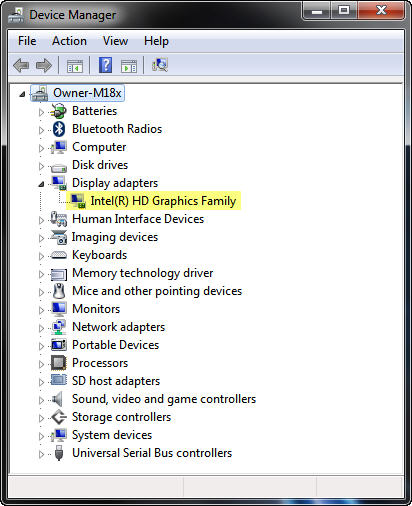Image resolution: width=412 pixels, height=506 pixels.
Task: Click Show/Hide Console Tree toolbar icon
Action: coord(75,66)
